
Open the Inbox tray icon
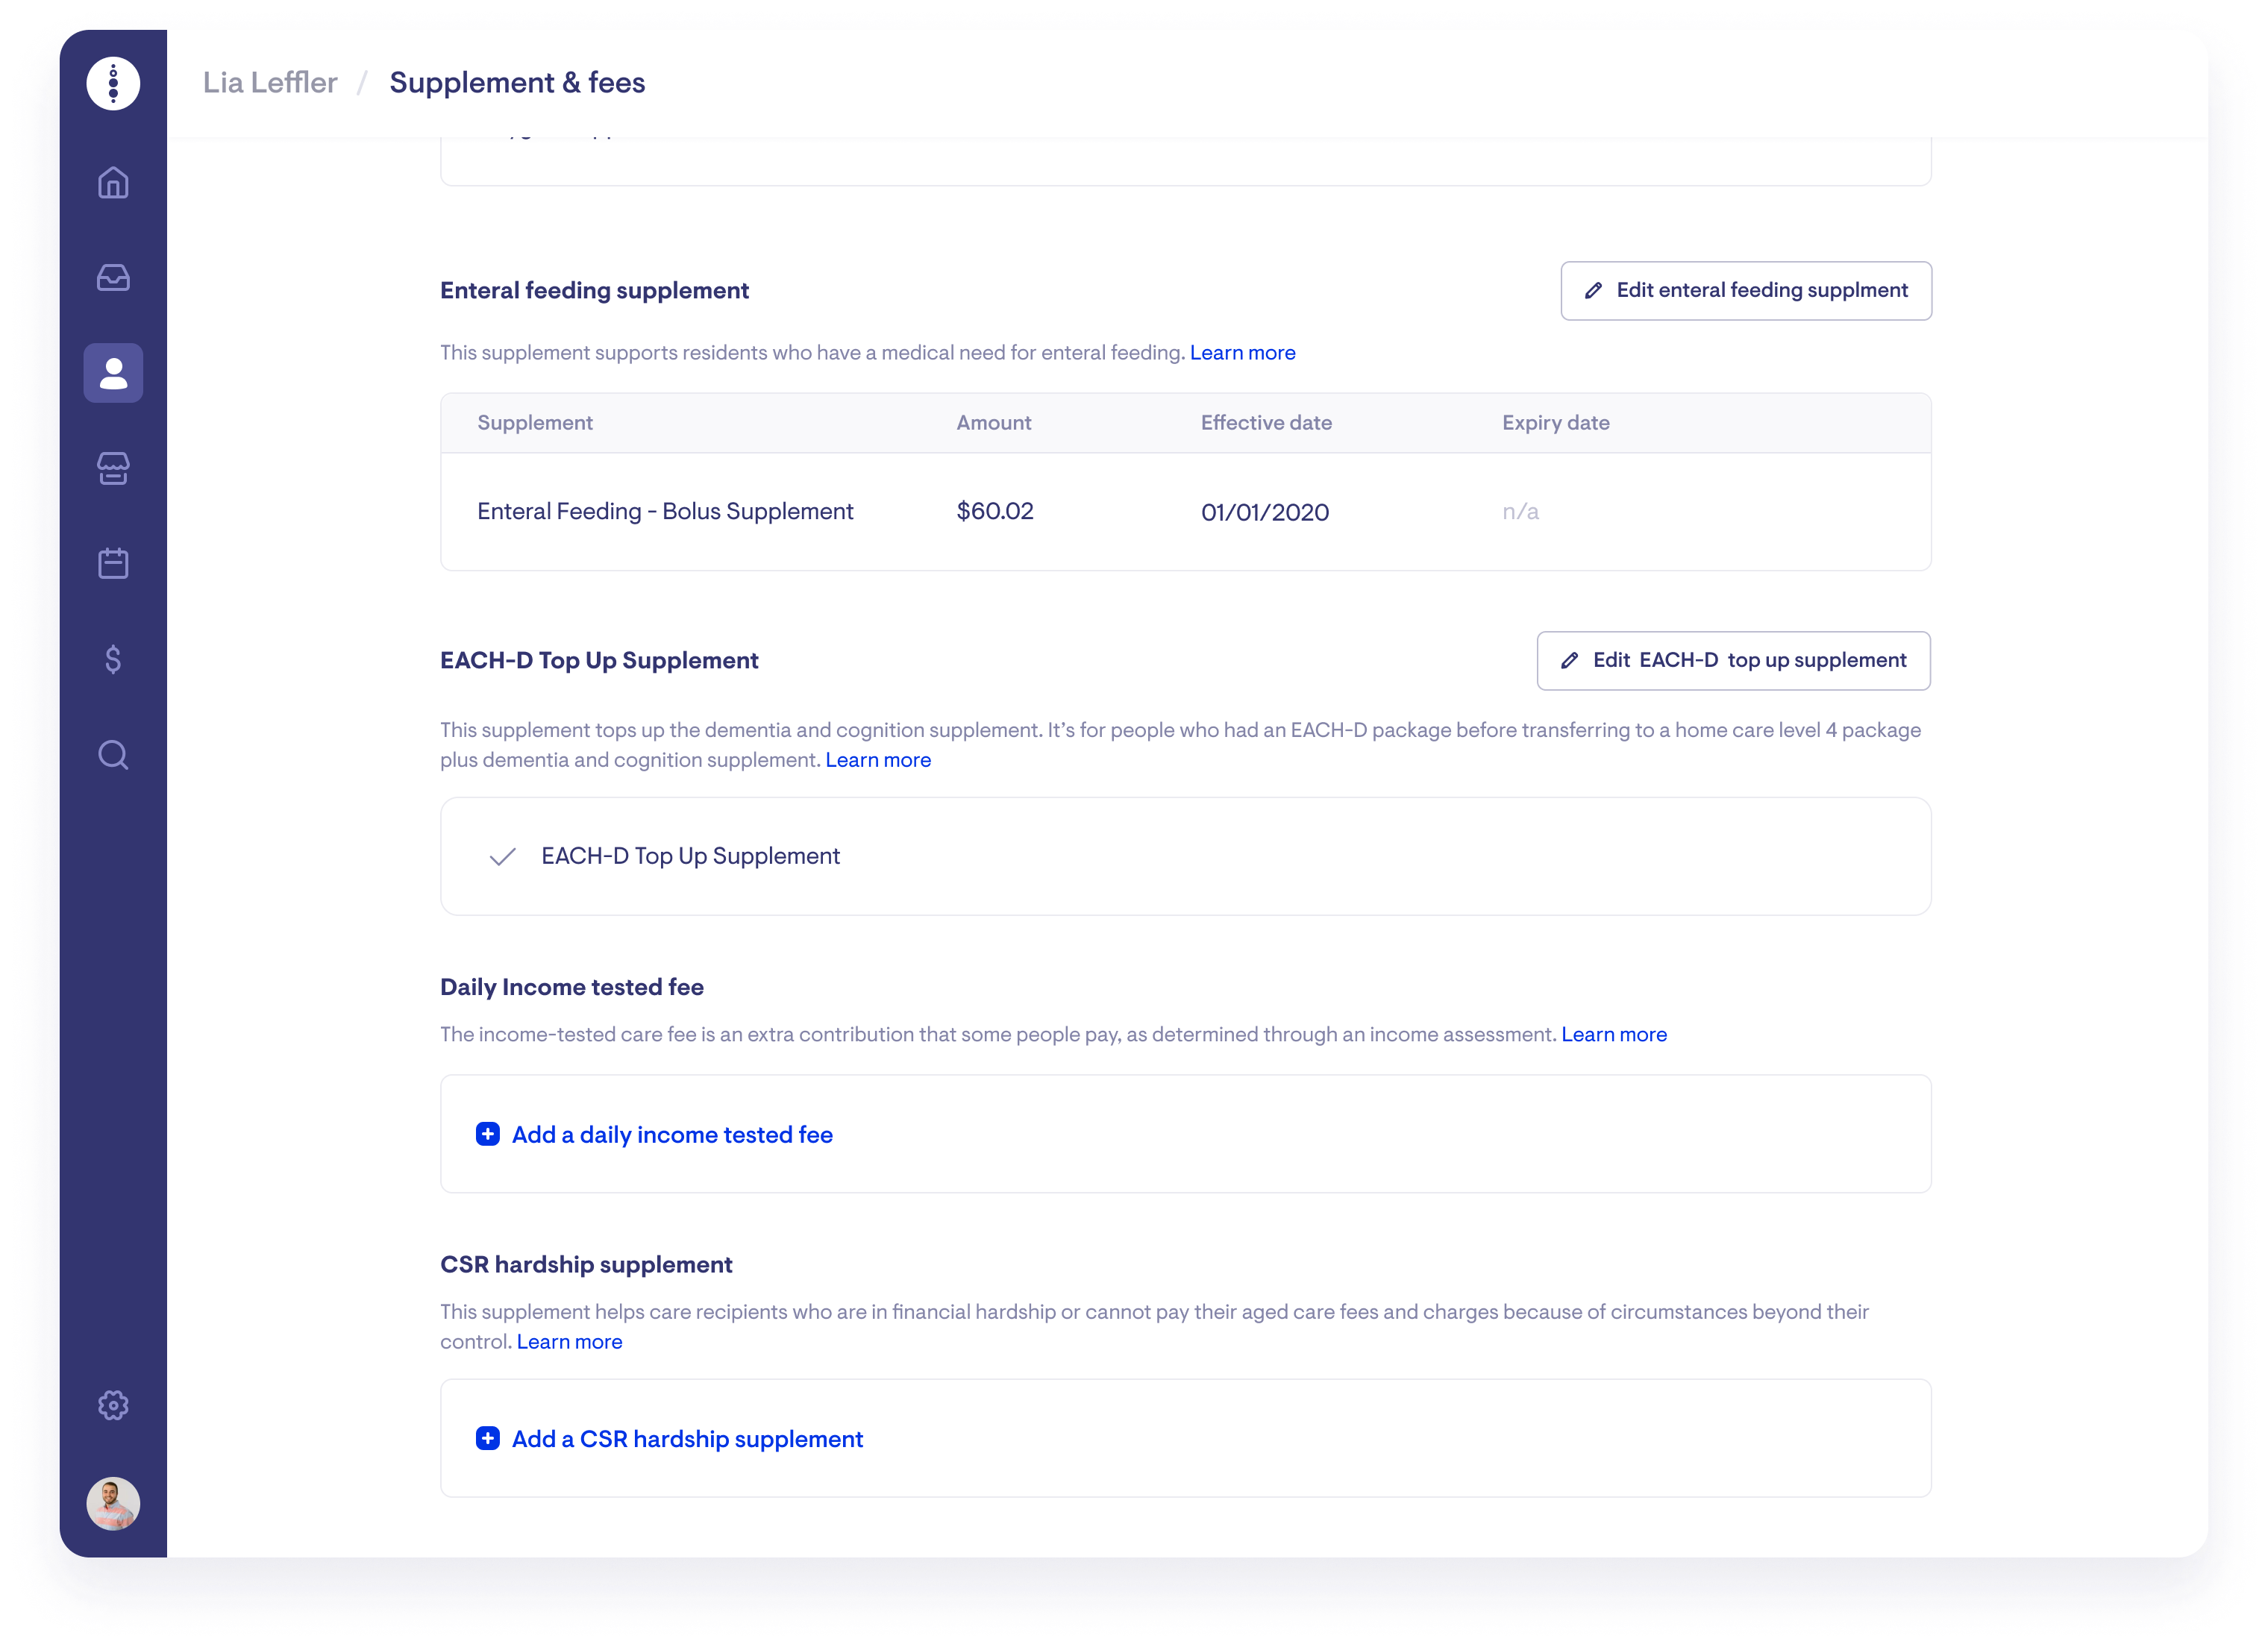point(113,278)
